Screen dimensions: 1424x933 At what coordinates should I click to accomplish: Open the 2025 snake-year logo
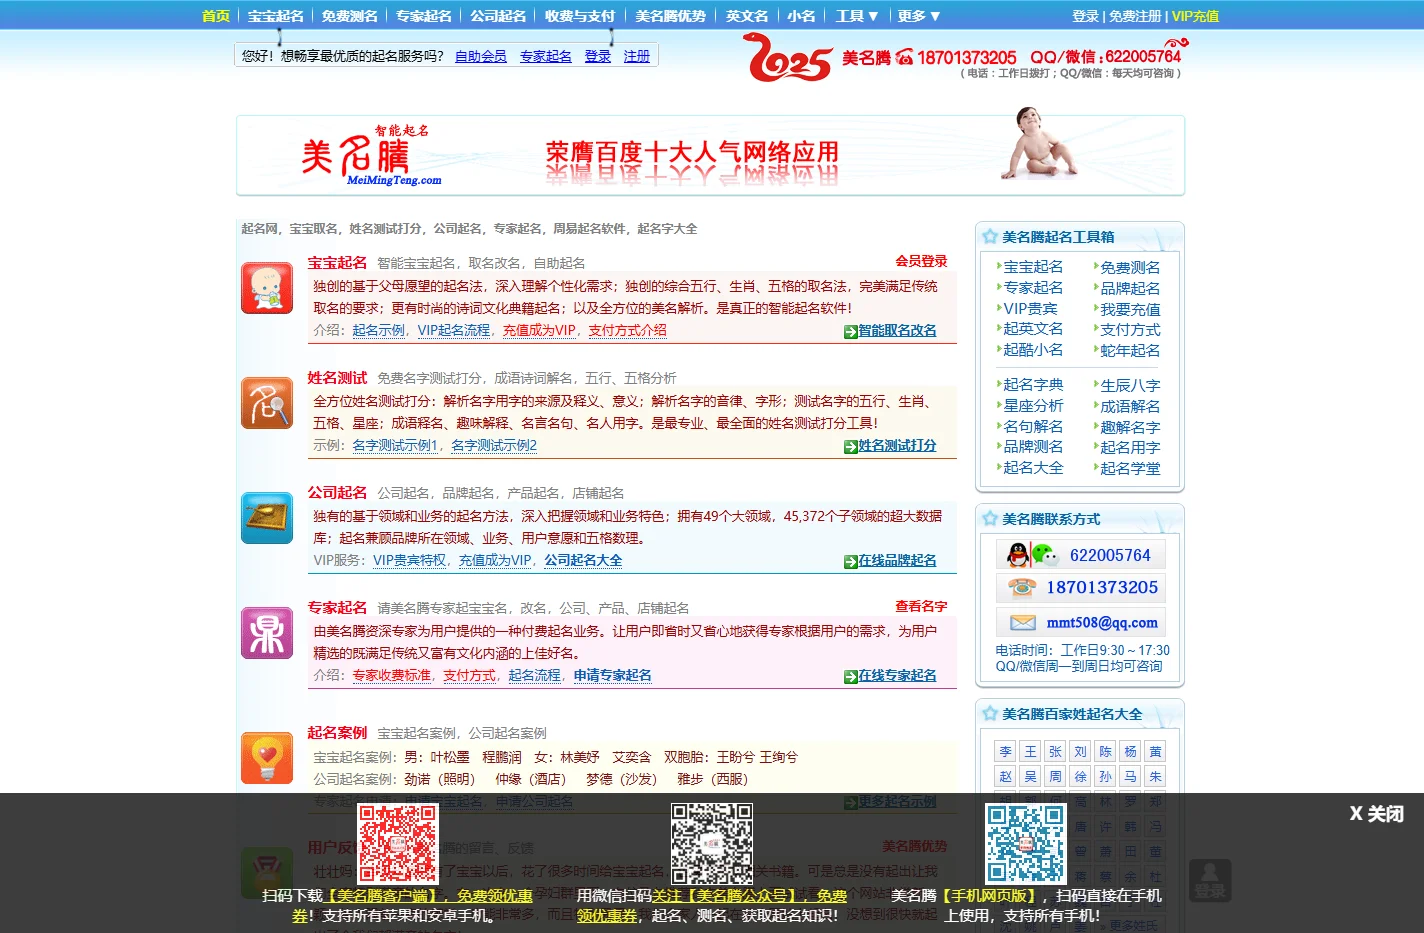click(790, 58)
